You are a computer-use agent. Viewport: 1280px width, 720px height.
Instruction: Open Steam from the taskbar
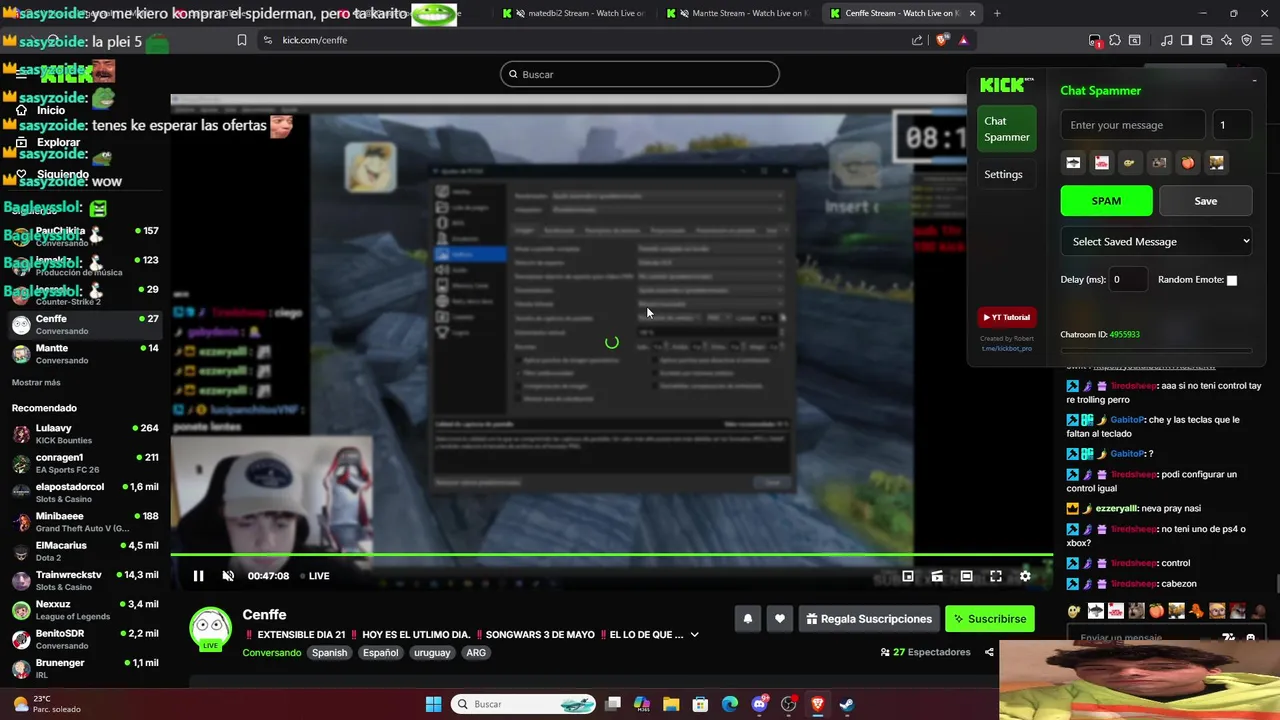(x=846, y=704)
